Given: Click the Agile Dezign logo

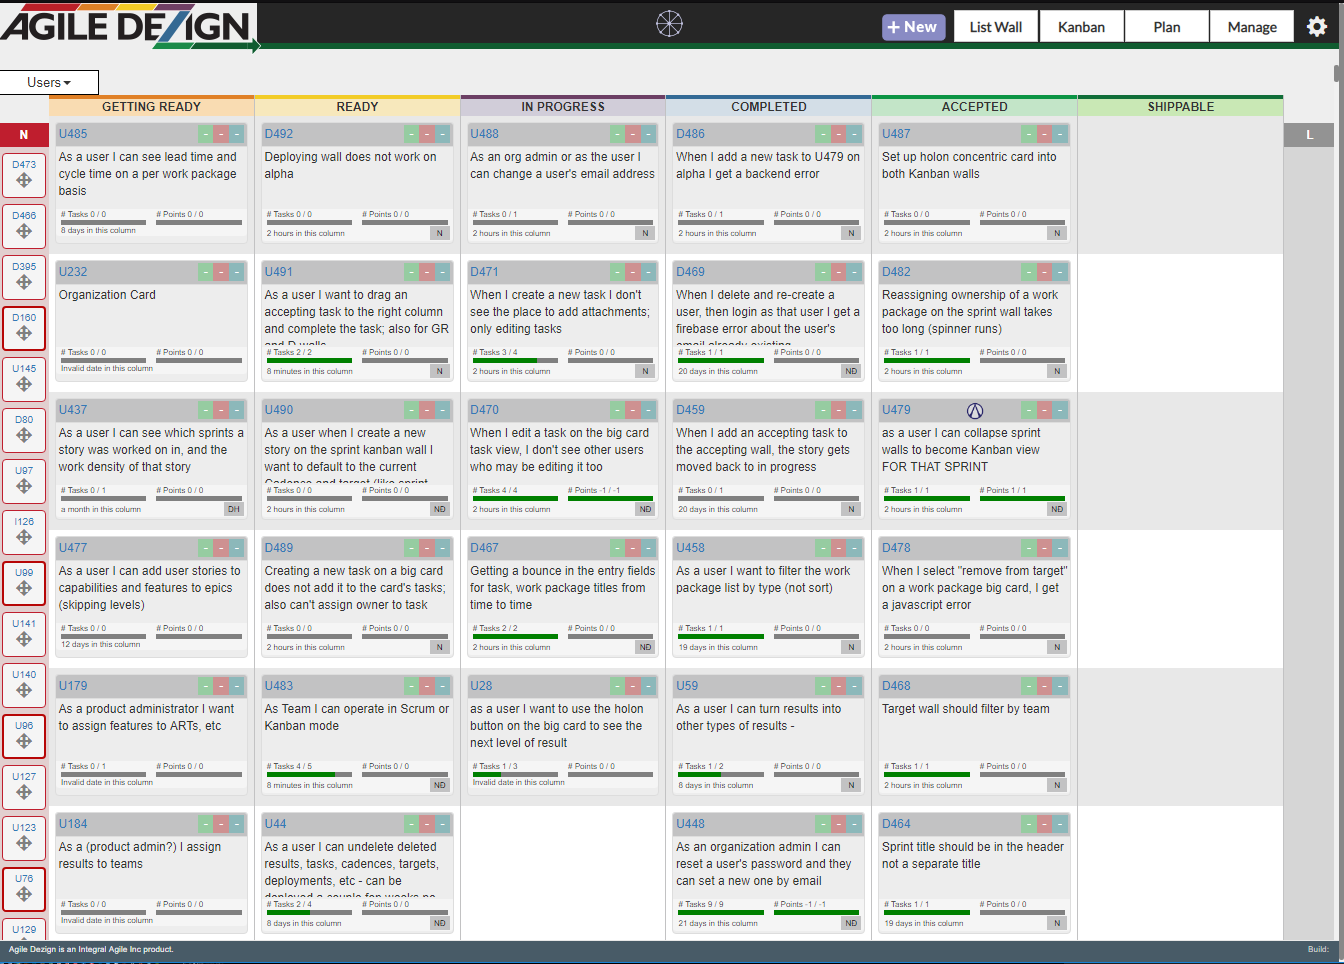Looking at the screenshot, I should coord(128,27).
